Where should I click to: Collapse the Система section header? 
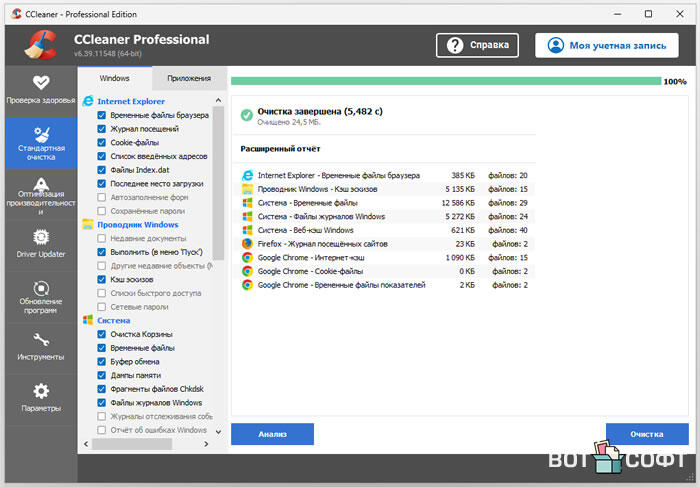114,320
